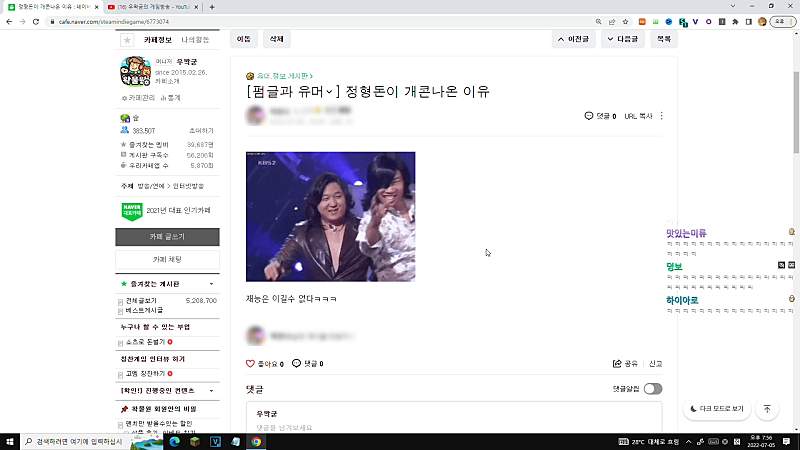Click the cafe favorite star box
800x450 pixels.
coord(127,40)
